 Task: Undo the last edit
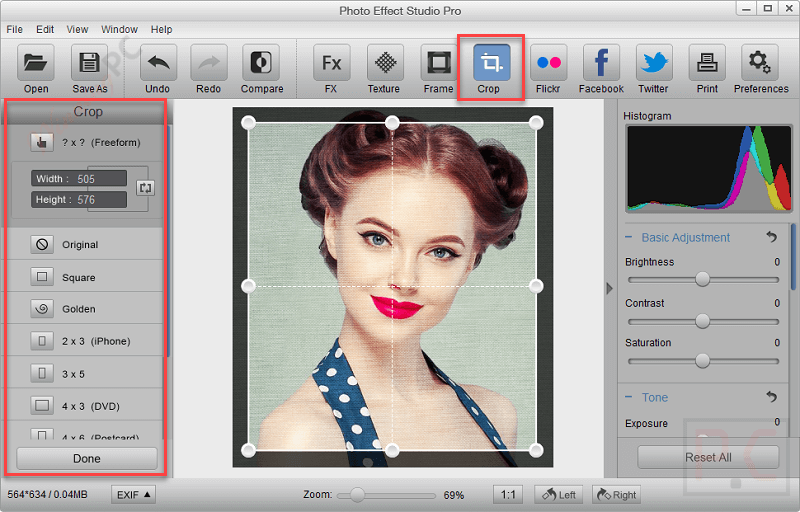tap(158, 63)
